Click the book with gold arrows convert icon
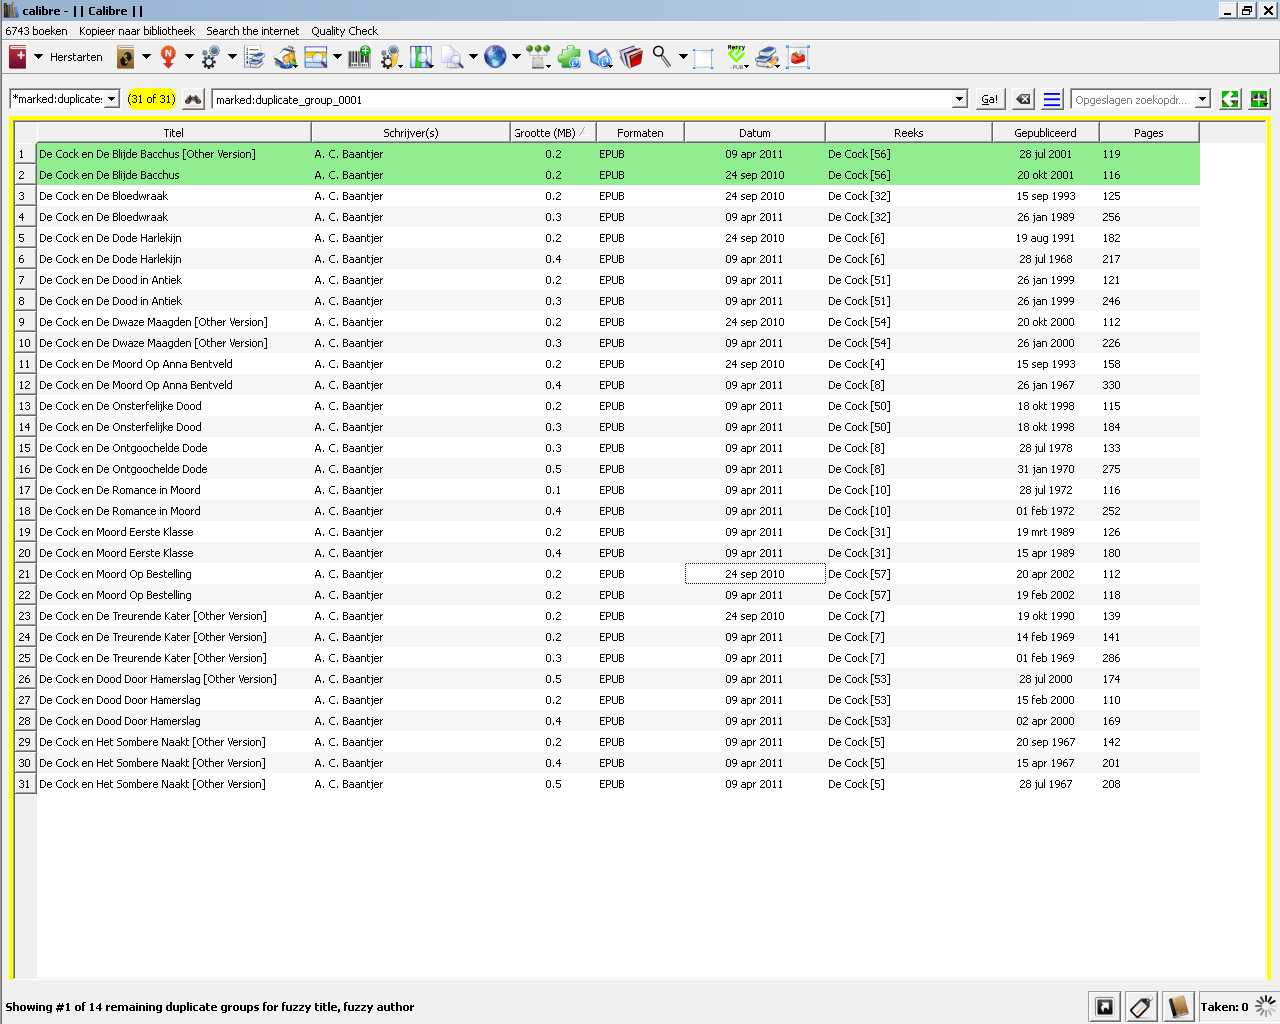The height and width of the screenshot is (1024, 1280). (x=286, y=57)
